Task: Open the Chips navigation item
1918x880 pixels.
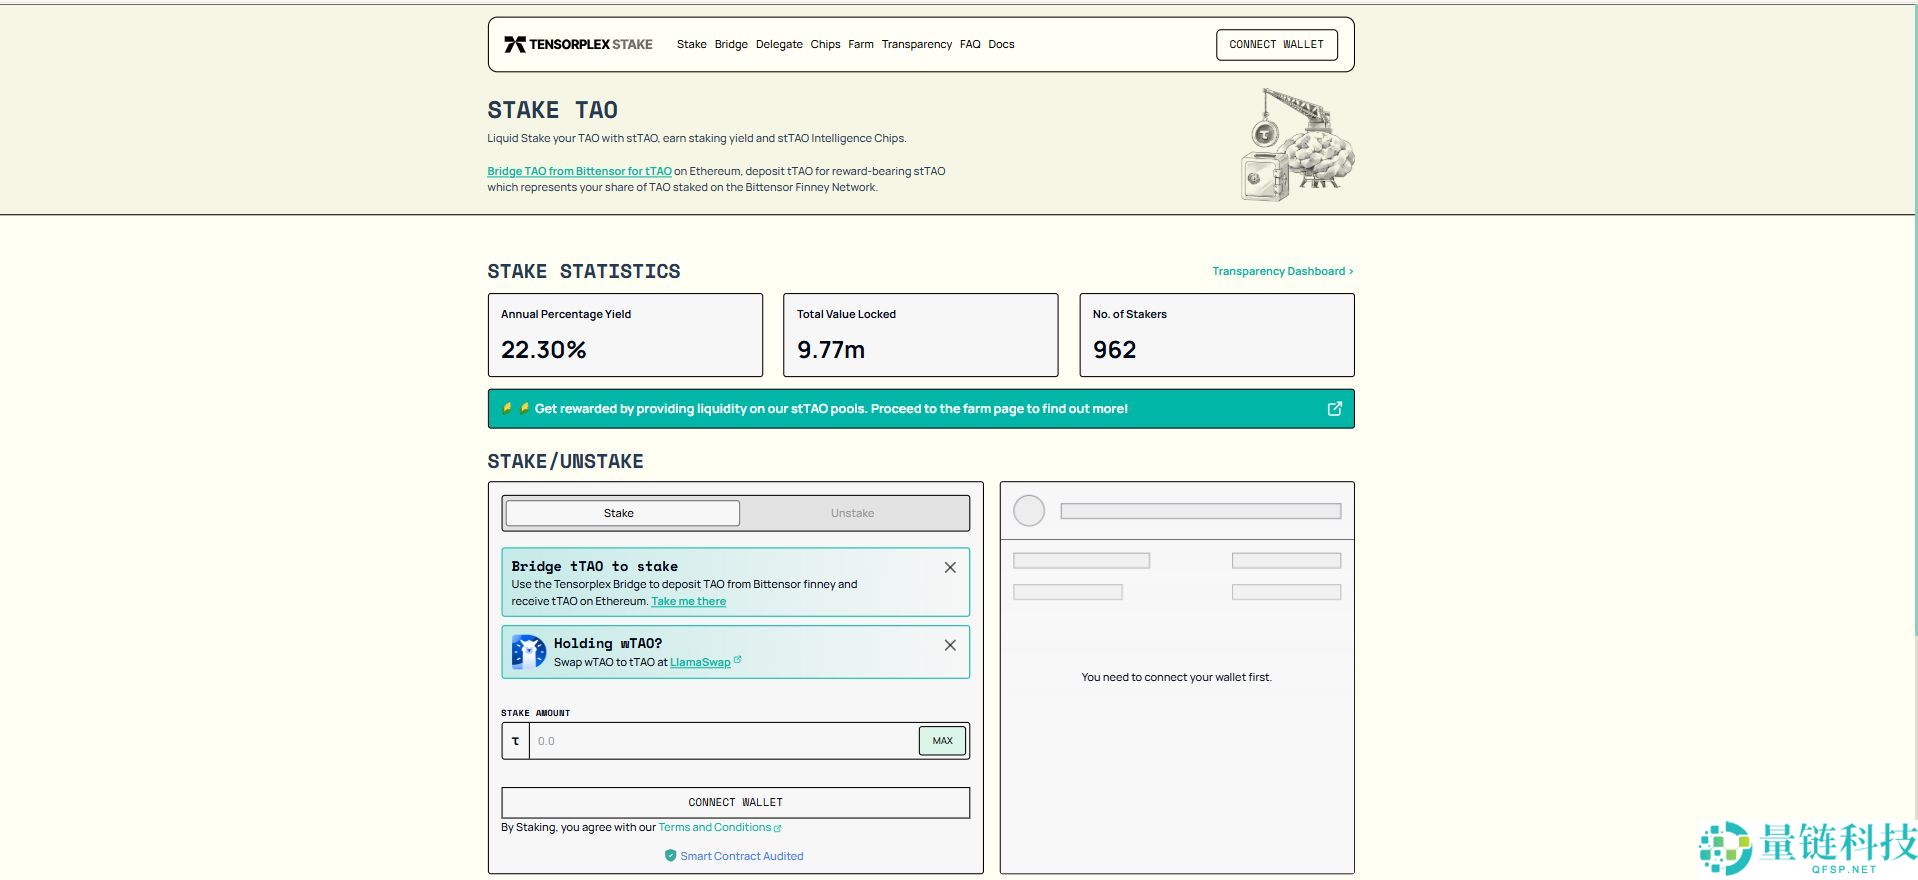Action: click(x=825, y=45)
